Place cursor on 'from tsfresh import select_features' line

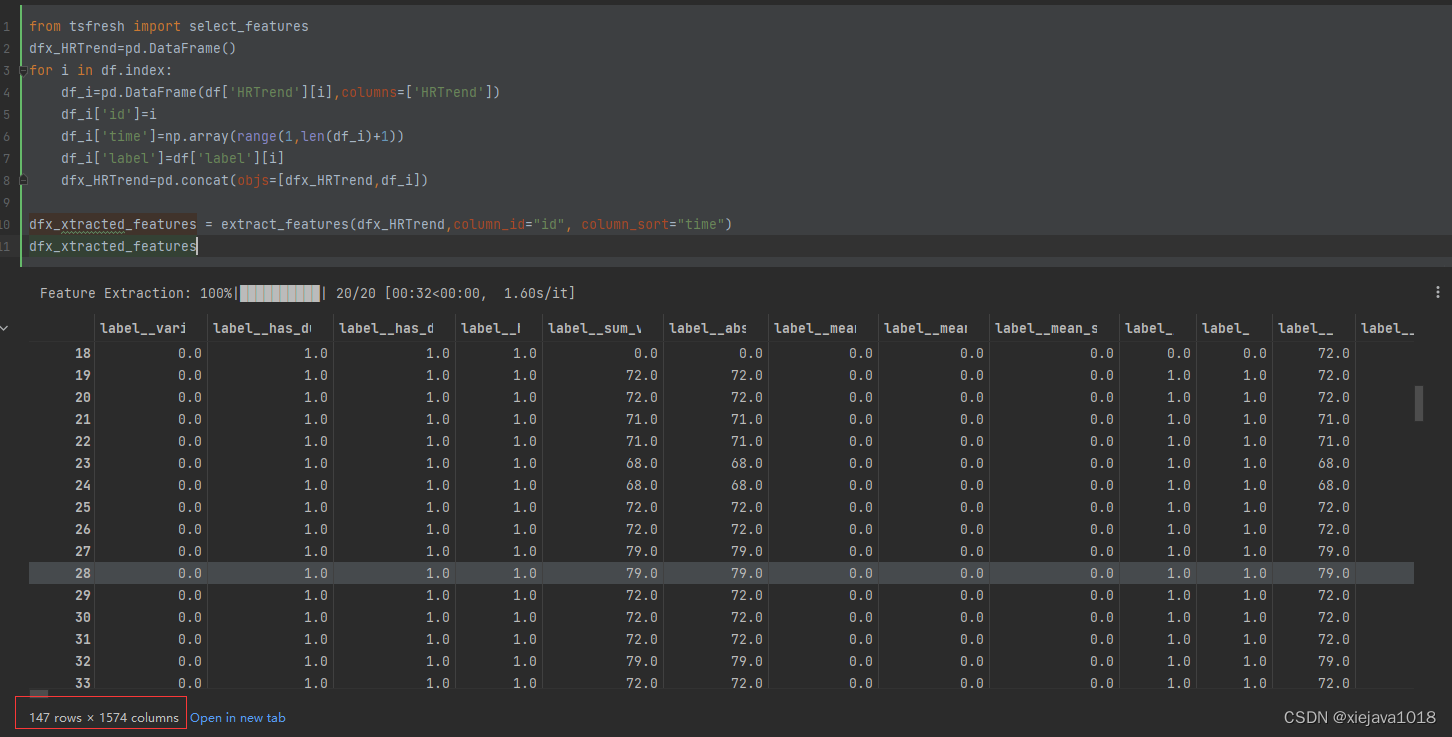tap(169, 26)
